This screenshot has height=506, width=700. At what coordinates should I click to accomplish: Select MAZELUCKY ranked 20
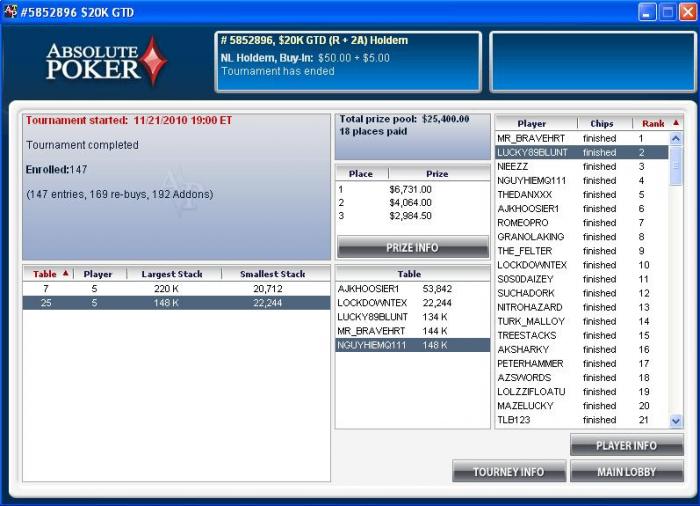582,406
